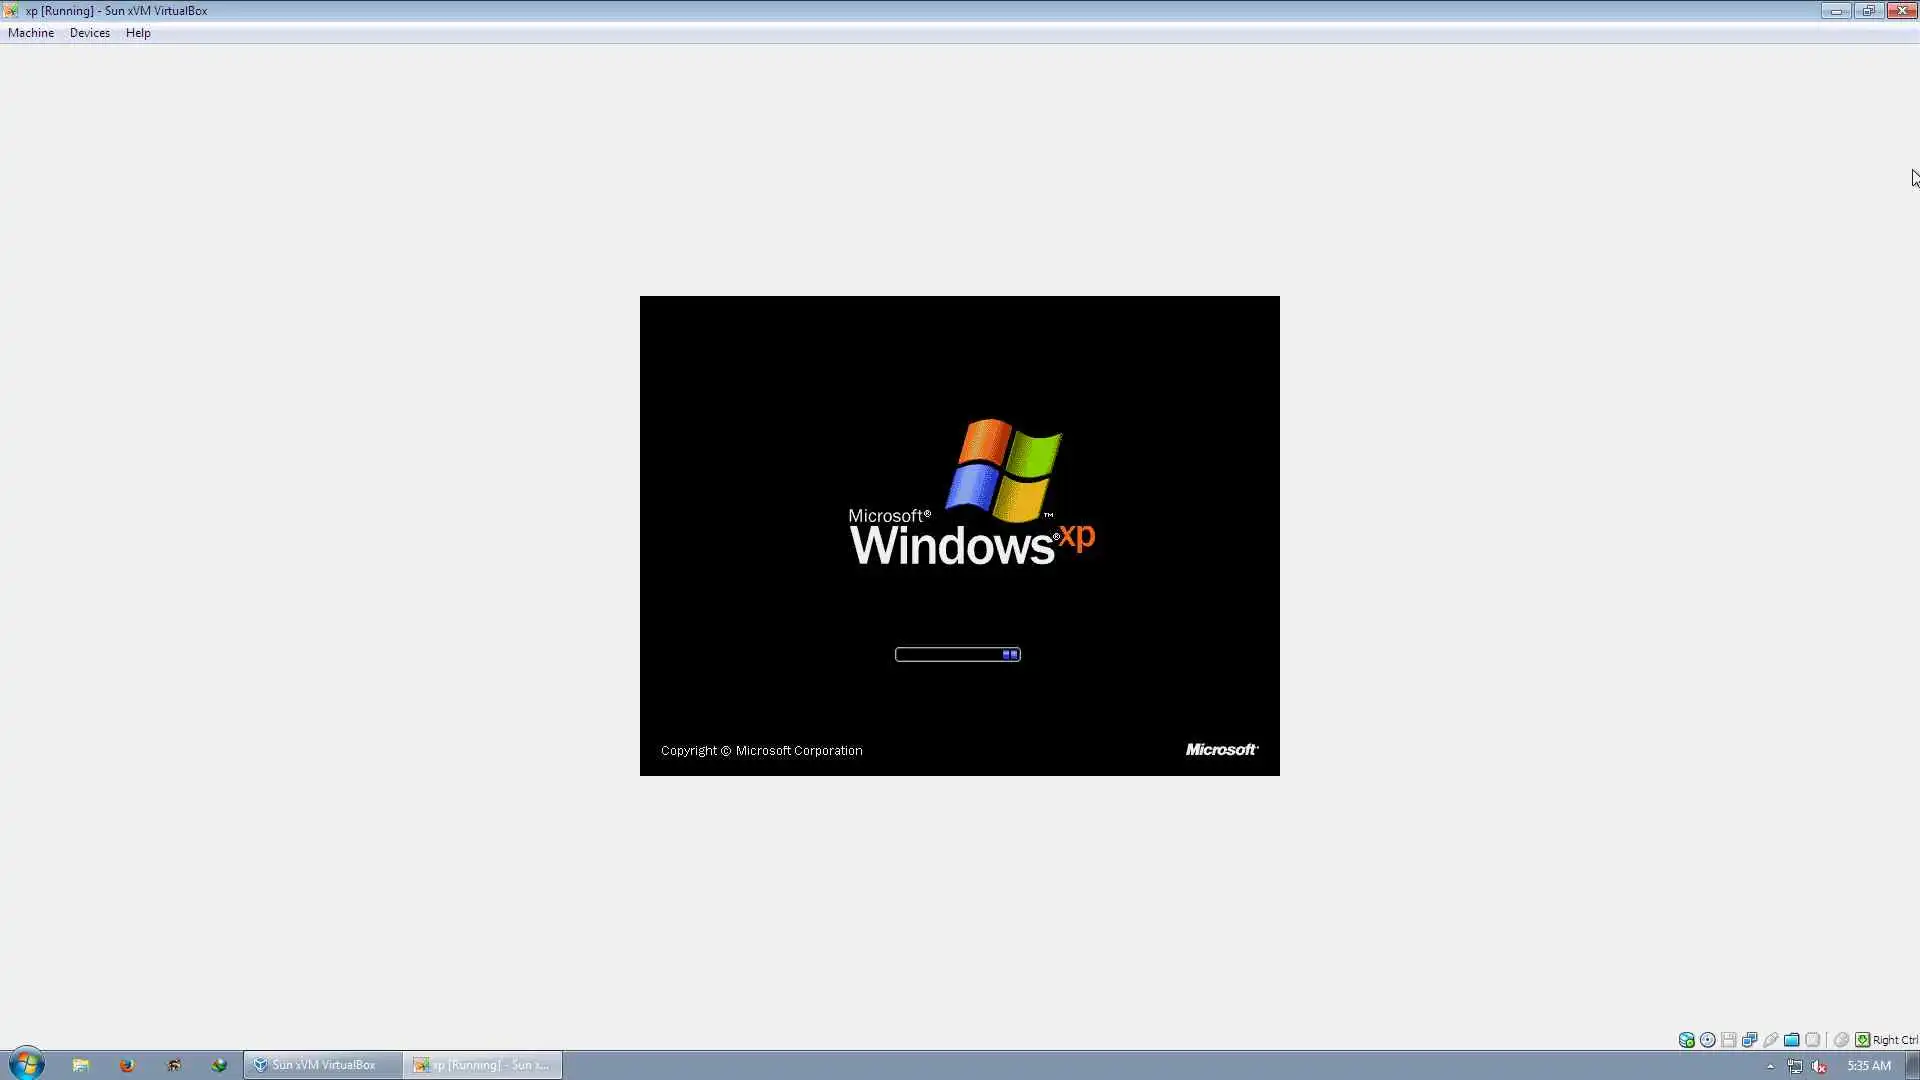Open the shared folders status icon
The image size is (1920, 1080).
point(1791,1040)
